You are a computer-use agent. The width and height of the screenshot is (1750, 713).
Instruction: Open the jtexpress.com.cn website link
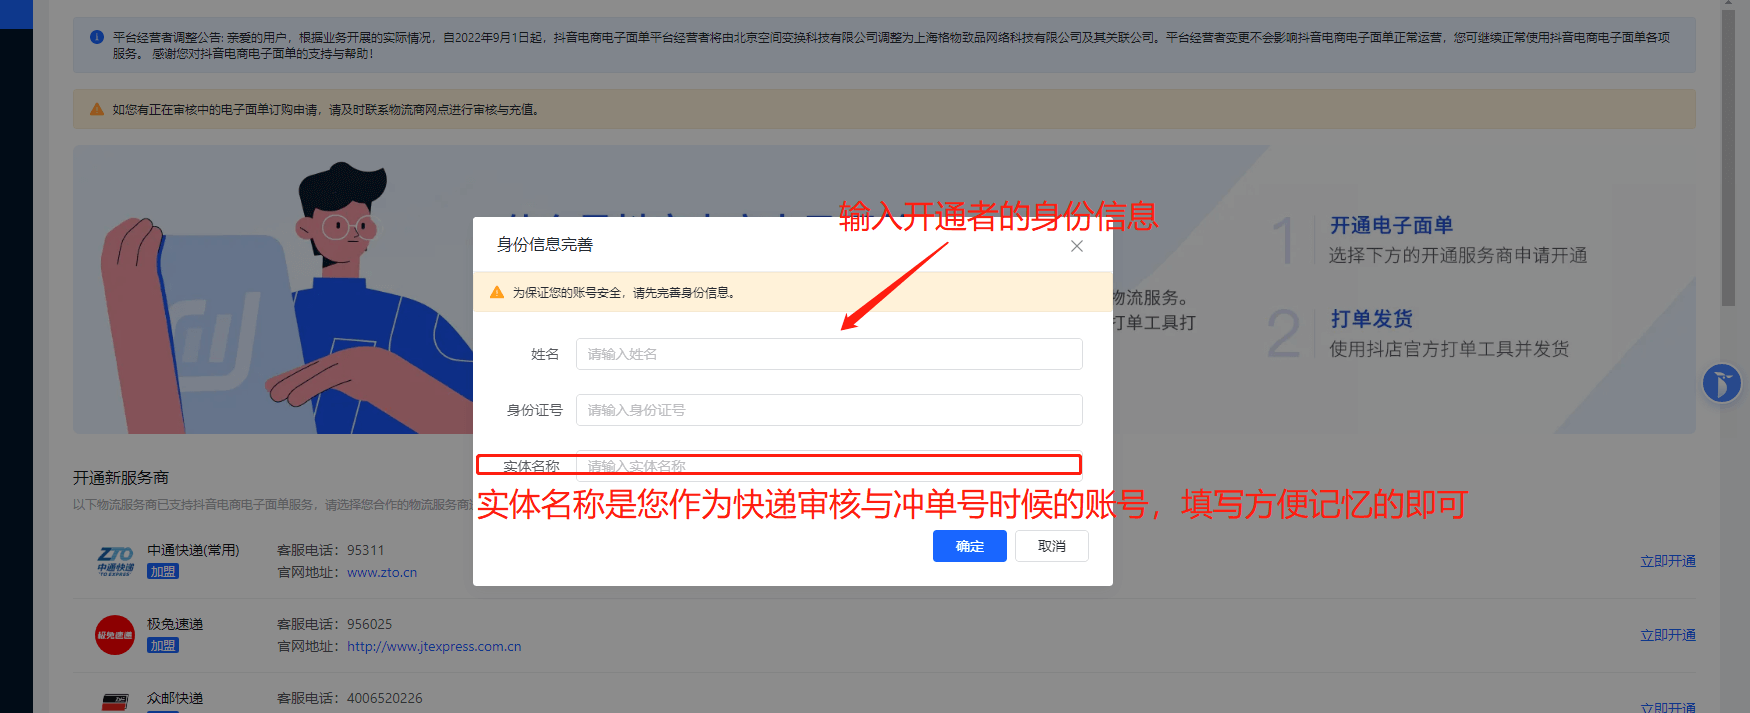(x=434, y=647)
